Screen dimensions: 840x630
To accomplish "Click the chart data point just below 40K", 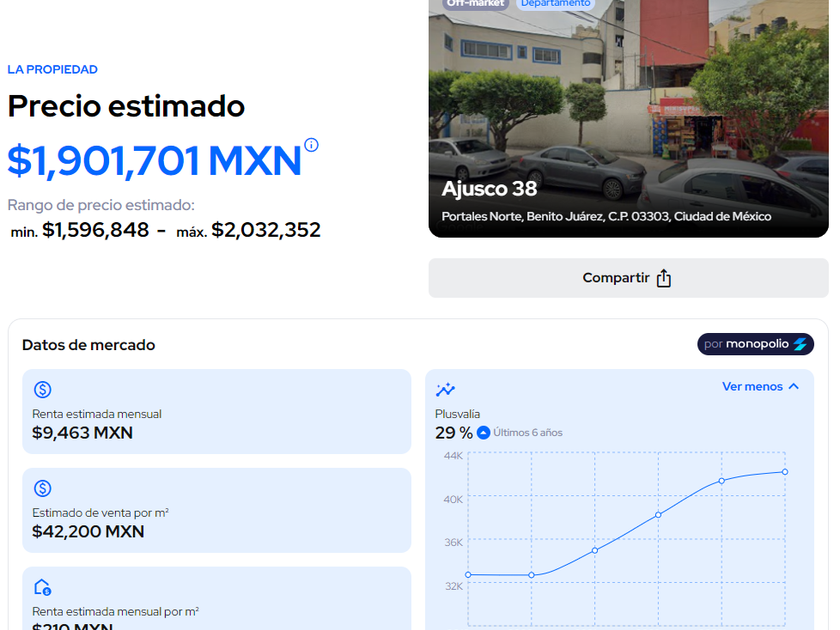I will click(x=658, y=515).
